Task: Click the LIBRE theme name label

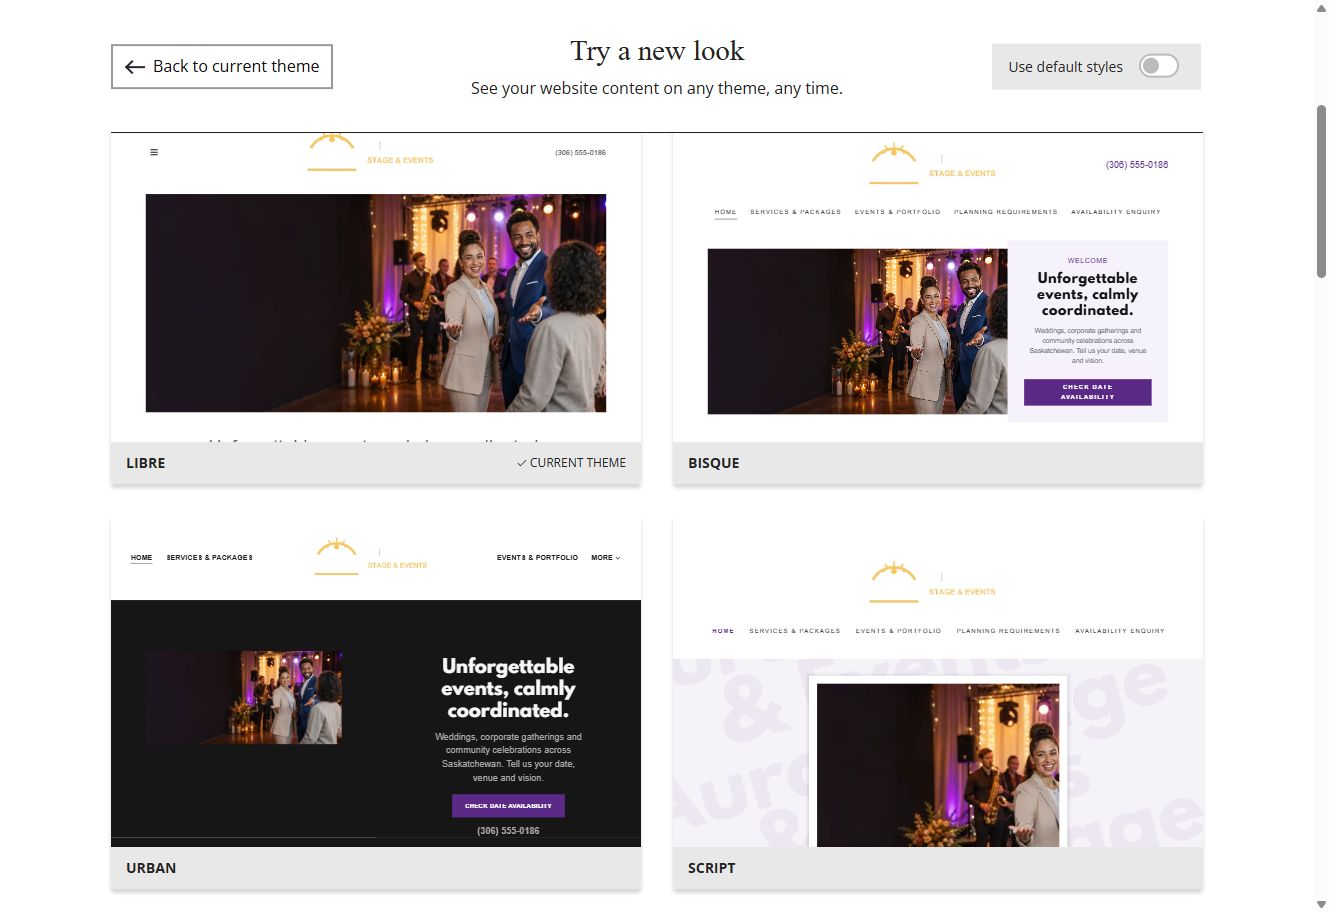Action: pyautogui.click(x=146, y=463)
